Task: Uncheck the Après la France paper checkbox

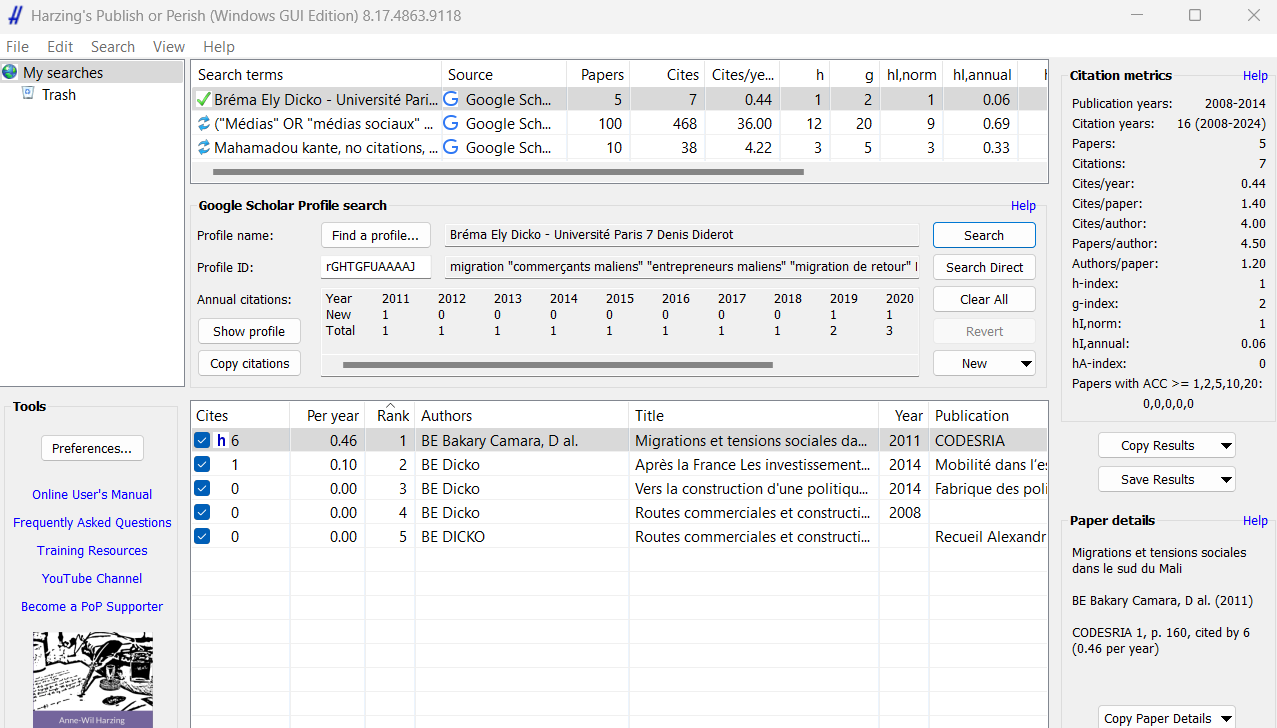Action: [x=202, y=465]
